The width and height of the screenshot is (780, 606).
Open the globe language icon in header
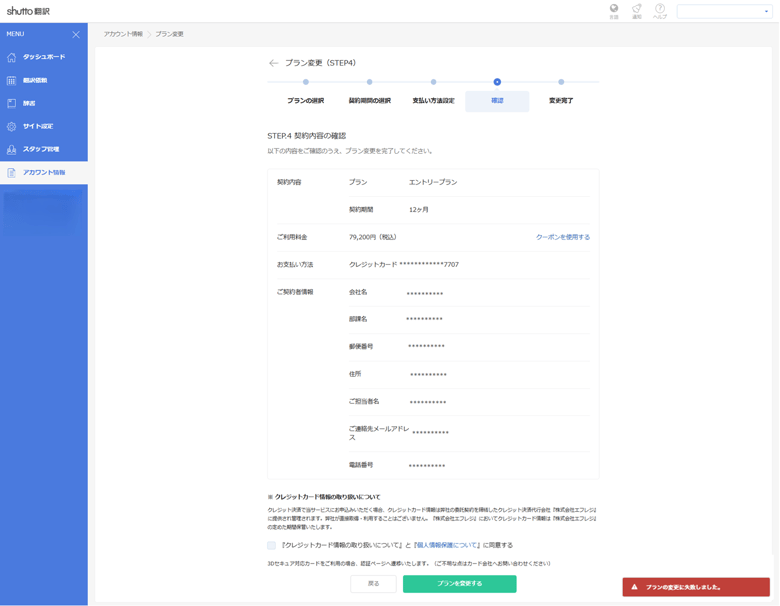tap(614, 8)
